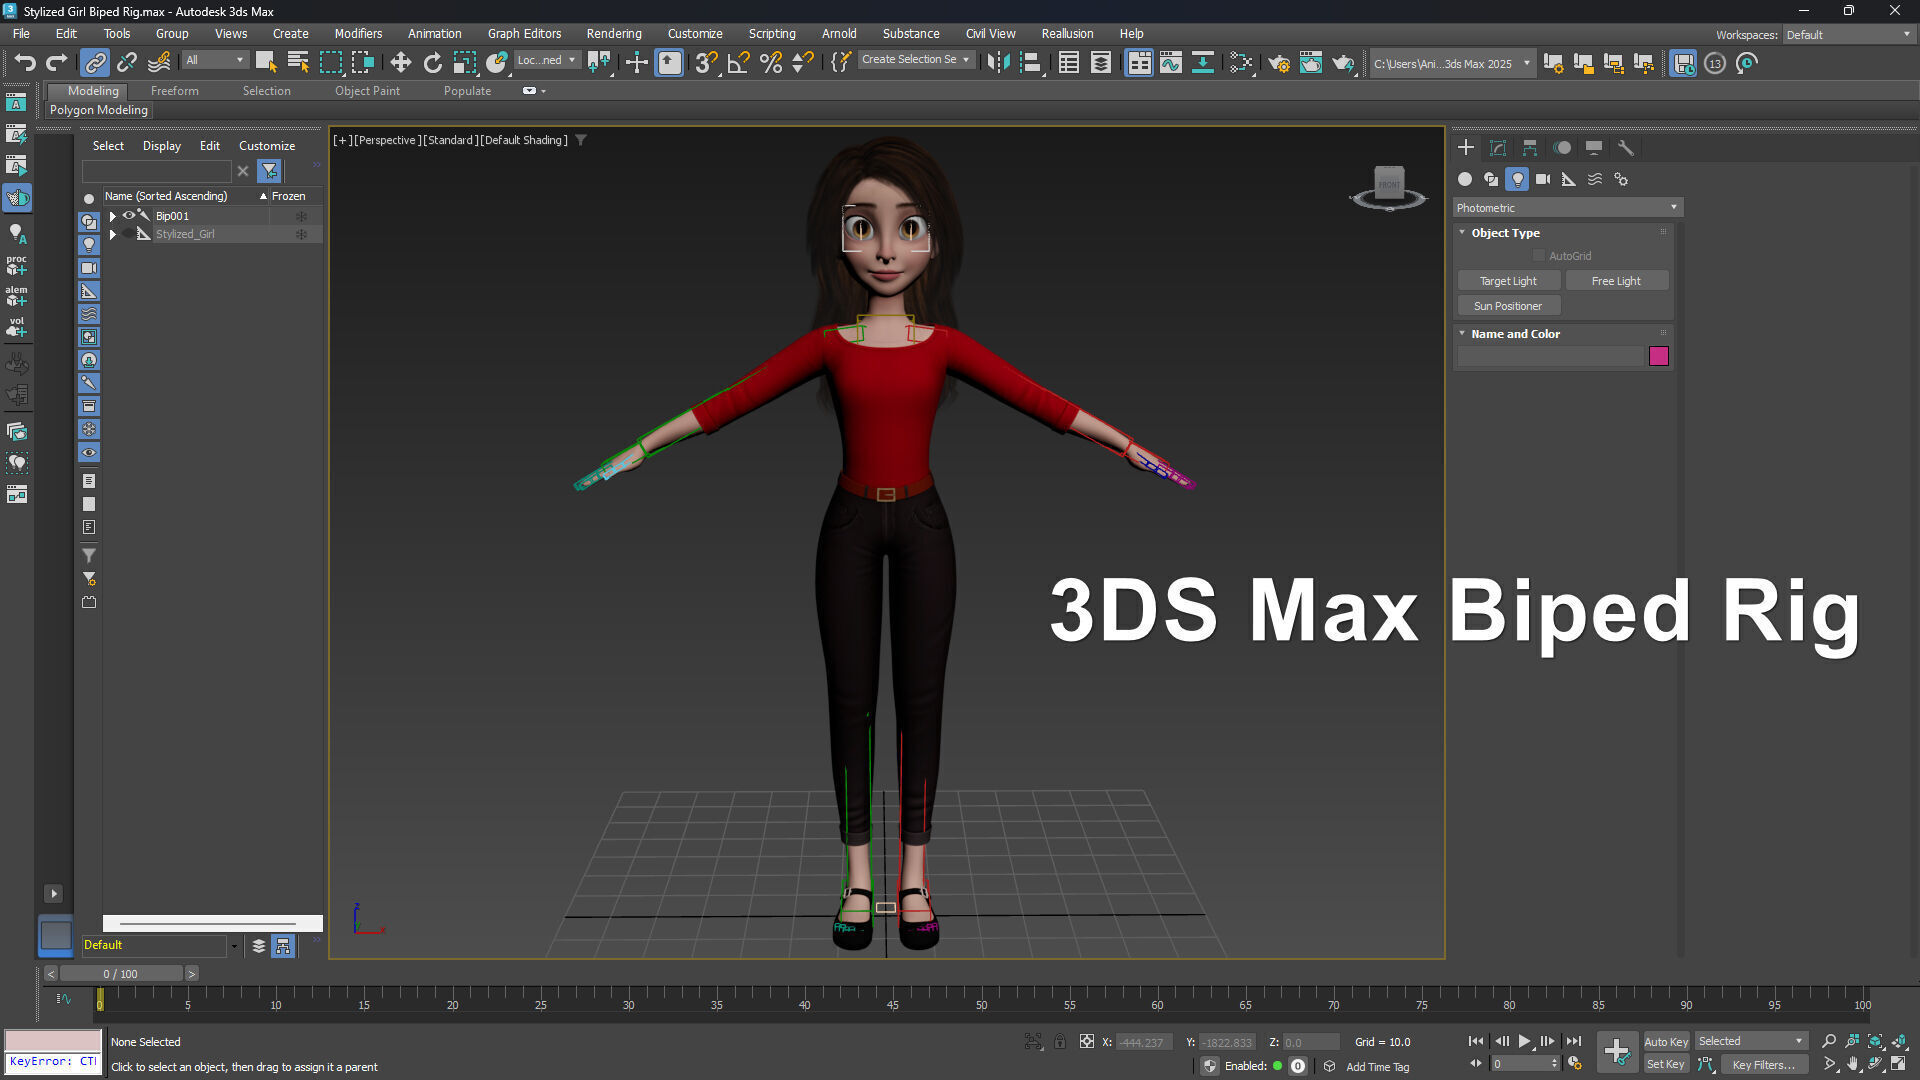Click the Target Light button
Viewport: 1920px width, 1080px height.
[x=1508, y=281]
